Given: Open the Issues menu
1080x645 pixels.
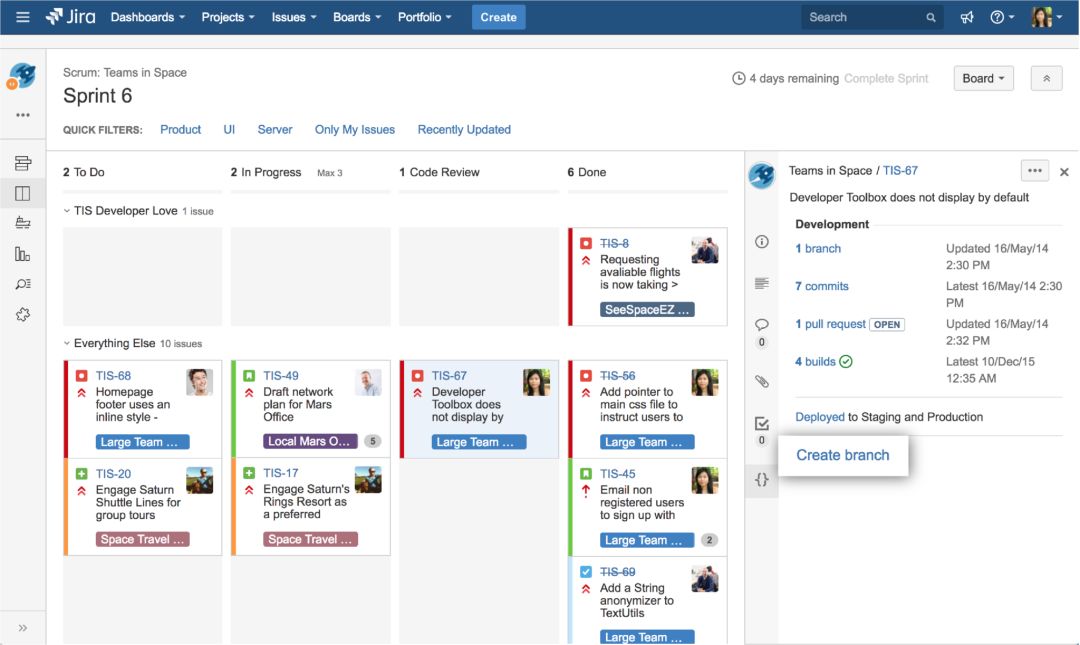Looking at the screenshot, I should coord(294,17).
